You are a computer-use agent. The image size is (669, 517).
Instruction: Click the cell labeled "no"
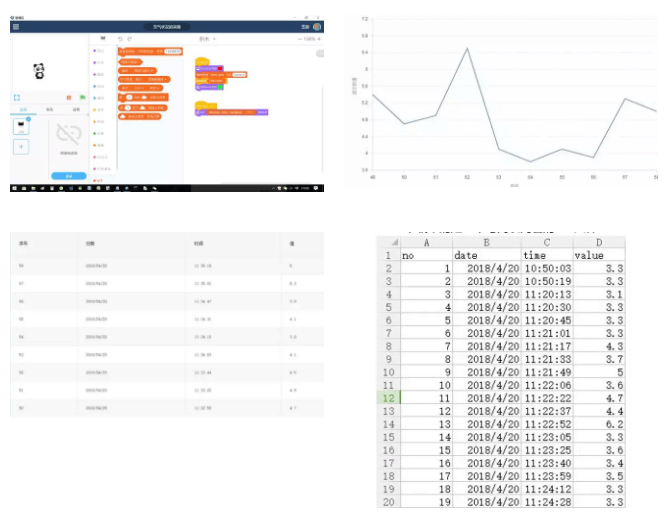tap(426, 256)
